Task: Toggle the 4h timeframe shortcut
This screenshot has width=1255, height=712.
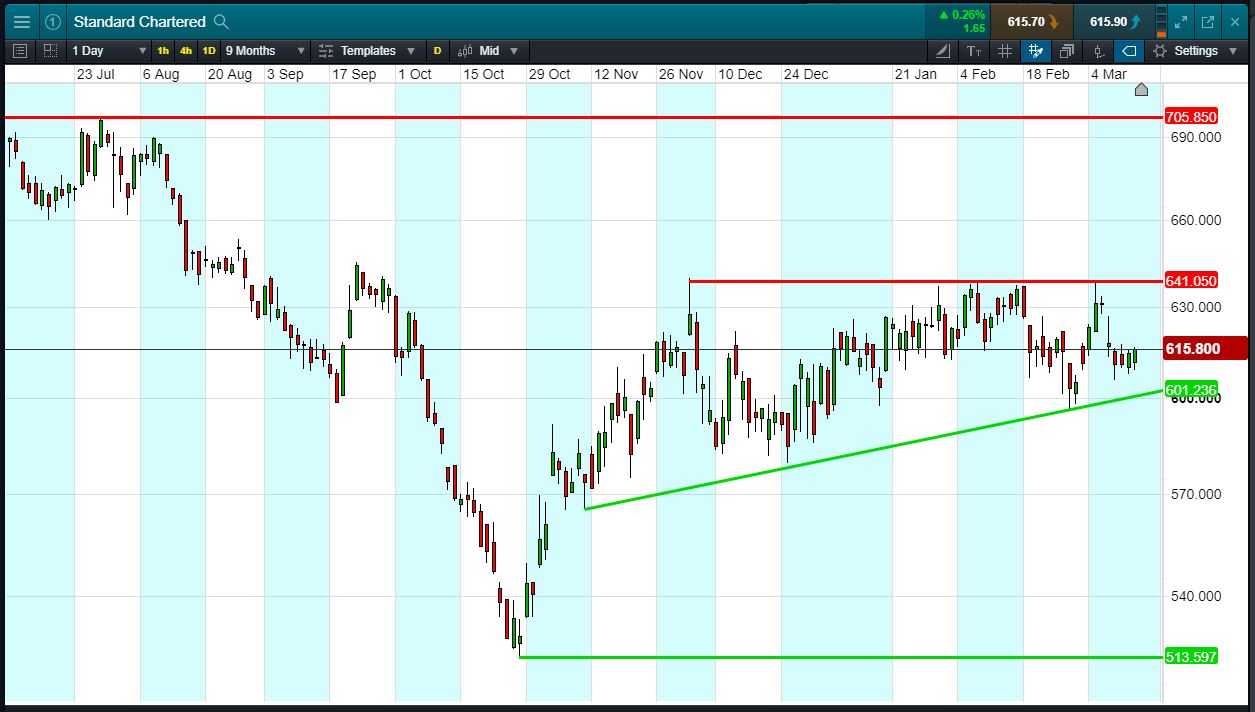Action: pyautogui.click(x=185, y=50)
